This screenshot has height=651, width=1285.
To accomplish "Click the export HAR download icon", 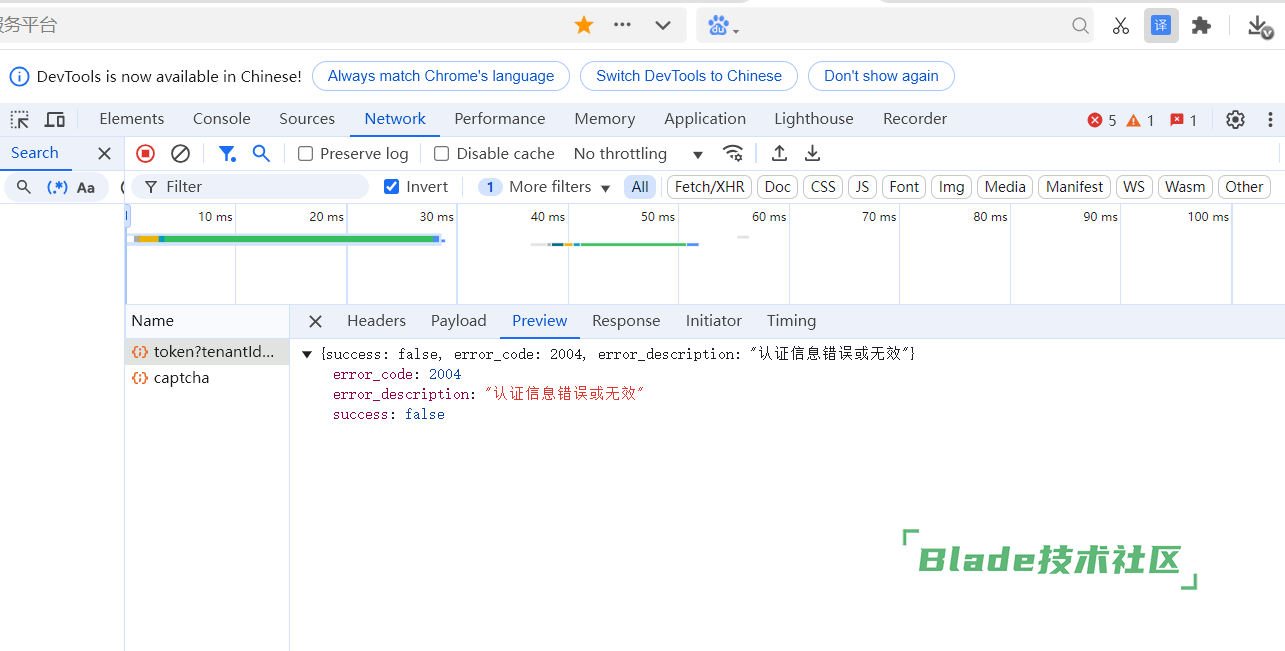I will pos(813,153).
